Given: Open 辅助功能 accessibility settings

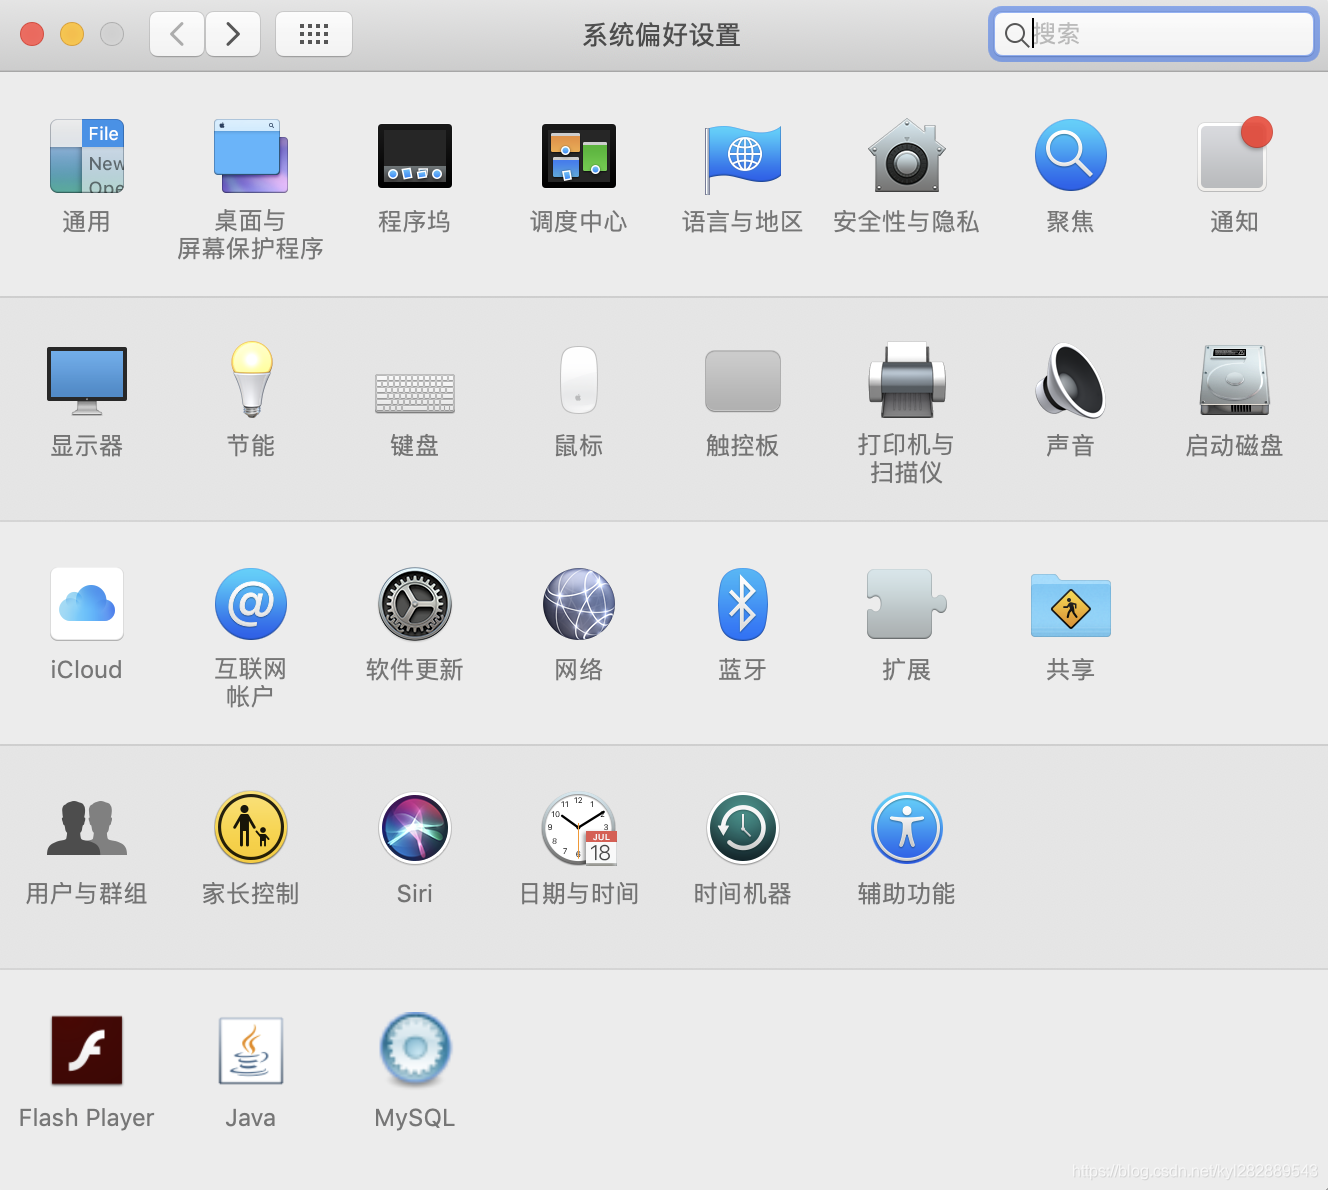Looking at the screenshot, I should 907,828.
